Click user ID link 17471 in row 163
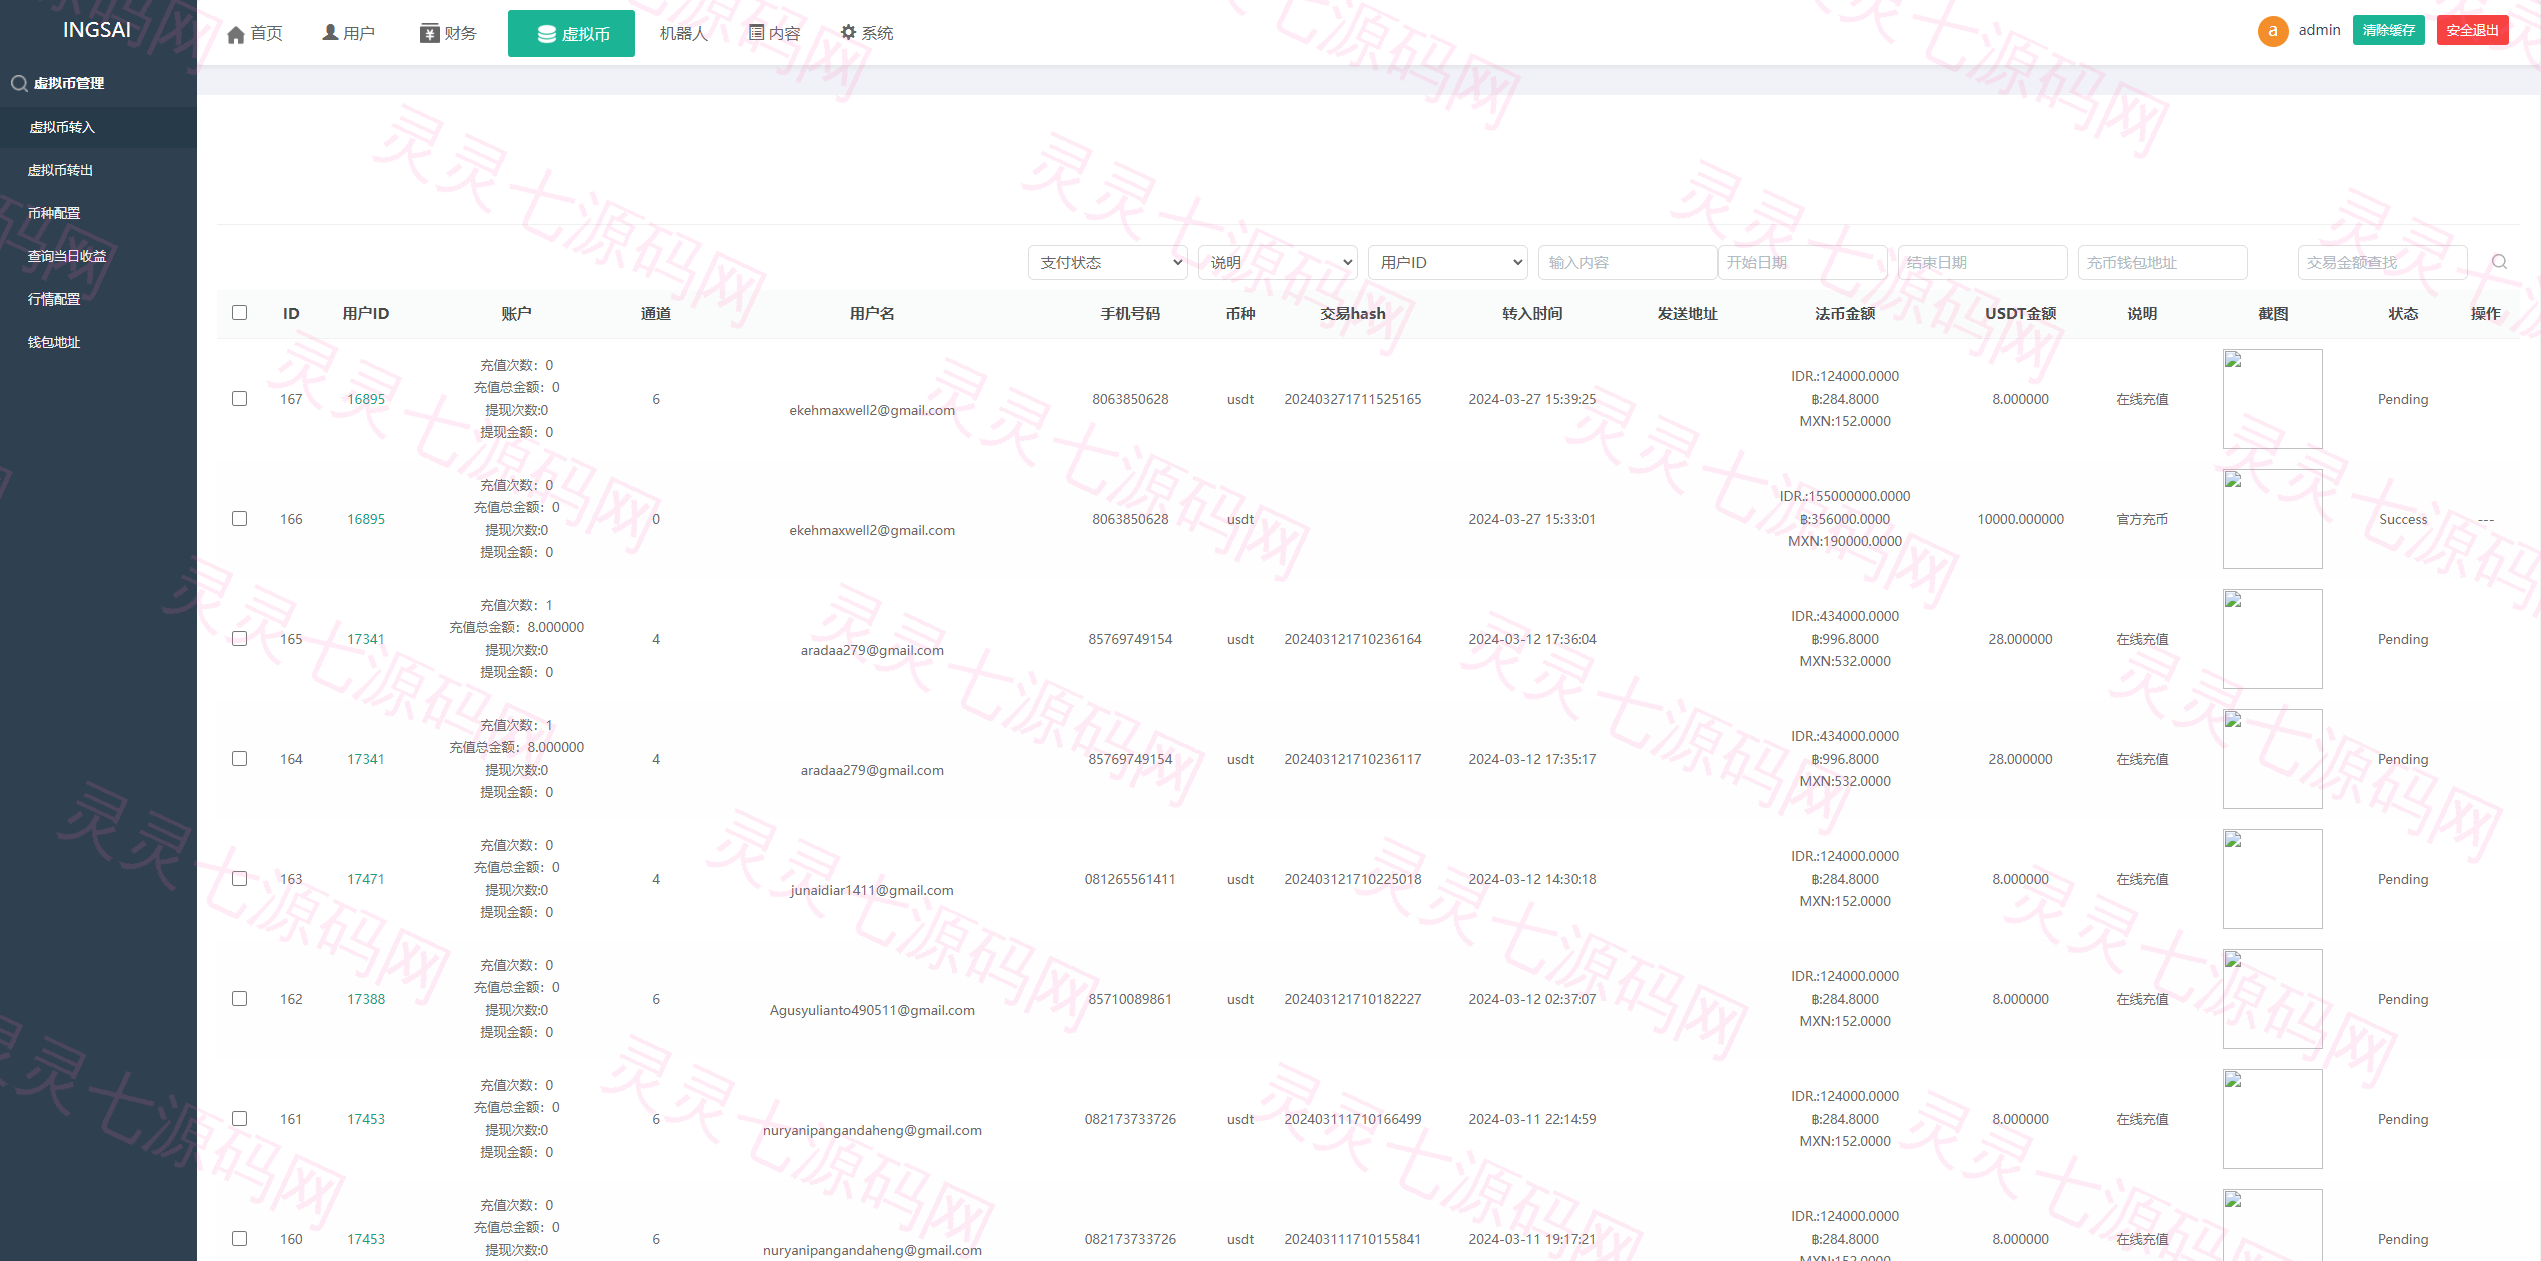 point(366,879)
